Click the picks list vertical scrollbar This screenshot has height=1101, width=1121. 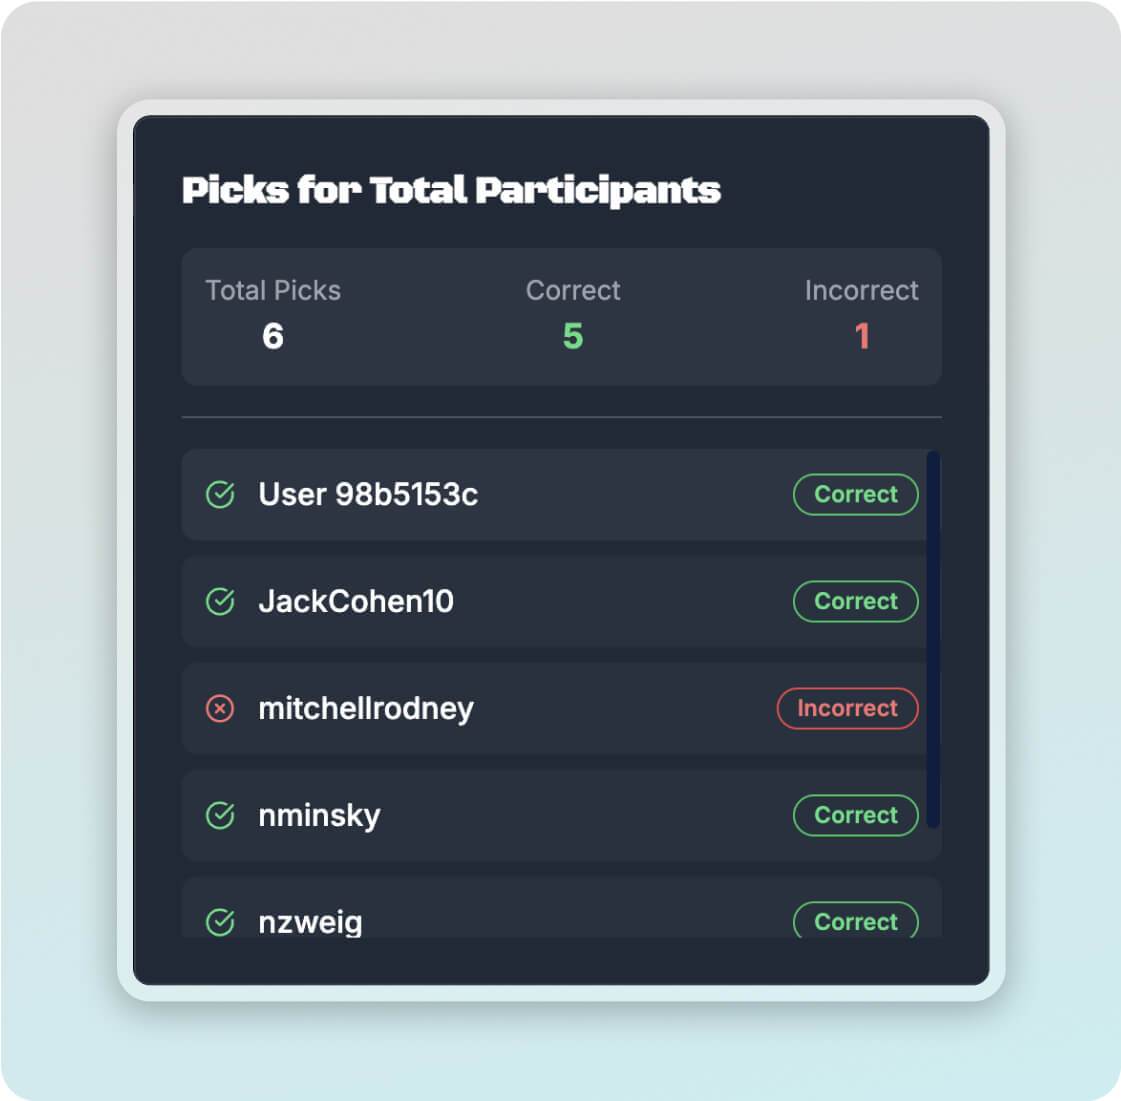pyautogui.click(x=933, y=640)
